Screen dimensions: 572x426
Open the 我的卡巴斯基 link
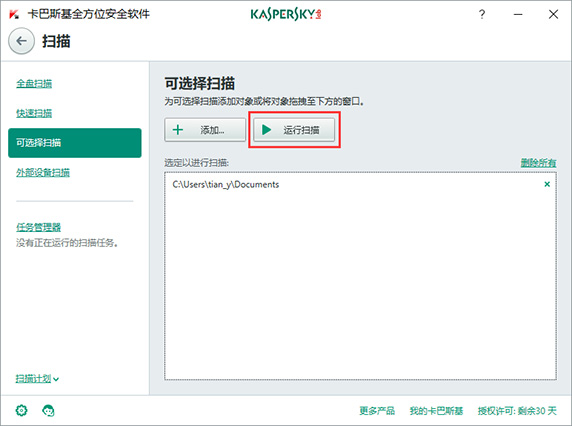click(436, 411)
